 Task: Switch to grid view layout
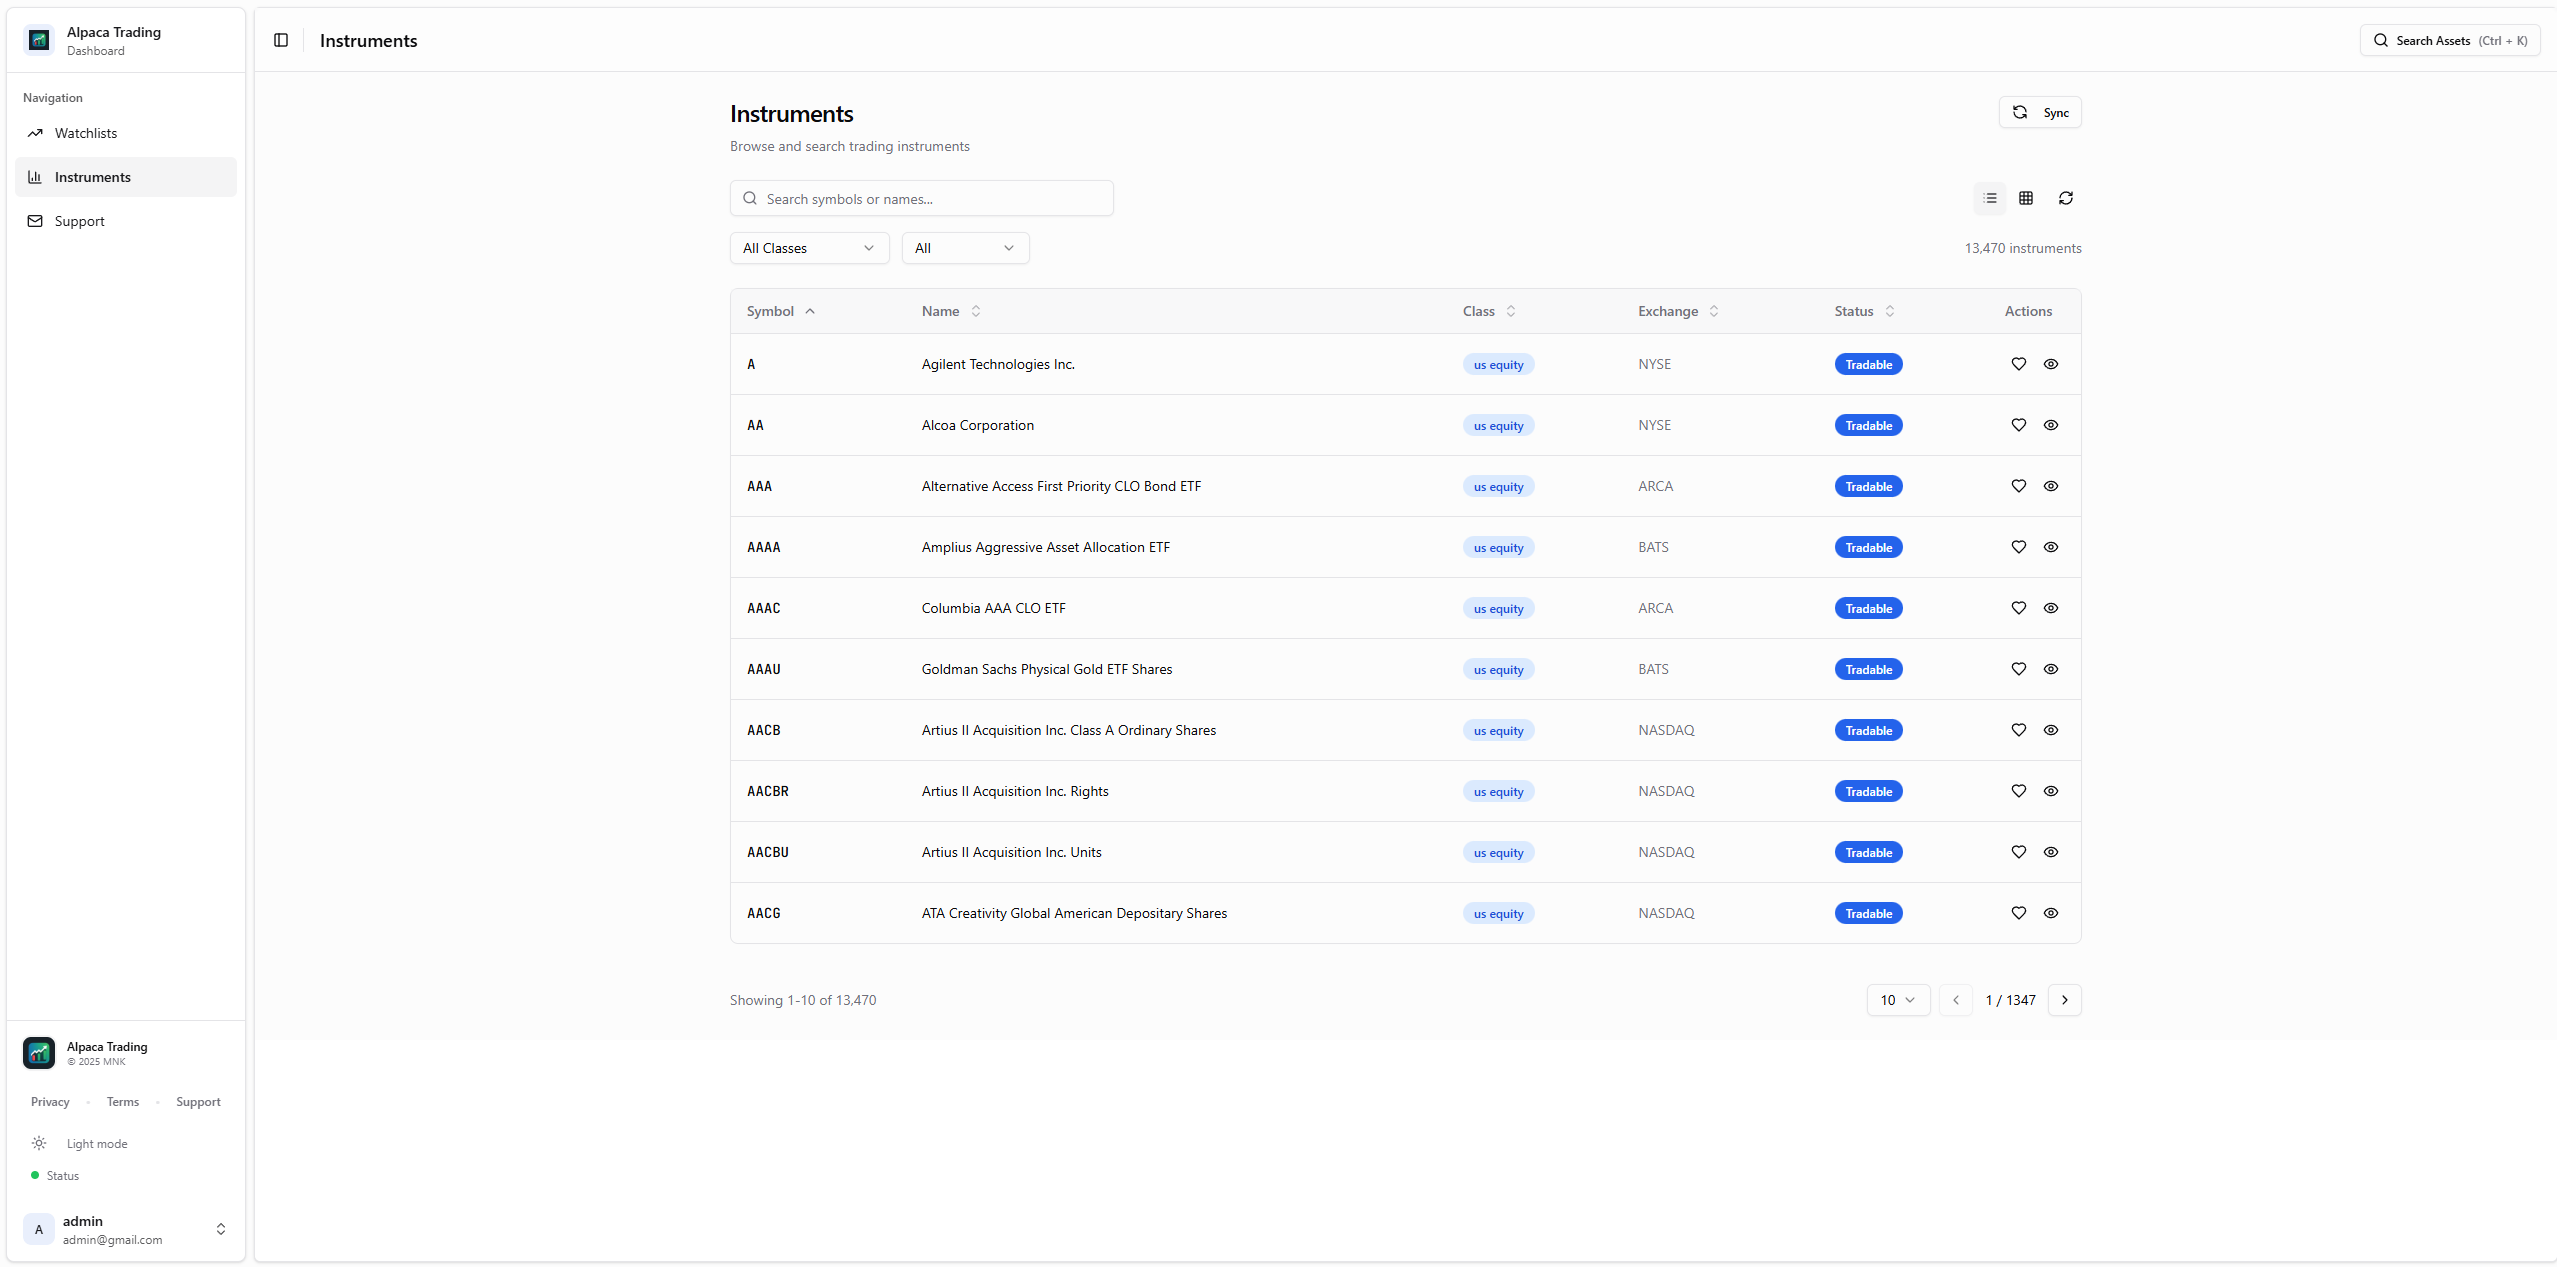2026,198
